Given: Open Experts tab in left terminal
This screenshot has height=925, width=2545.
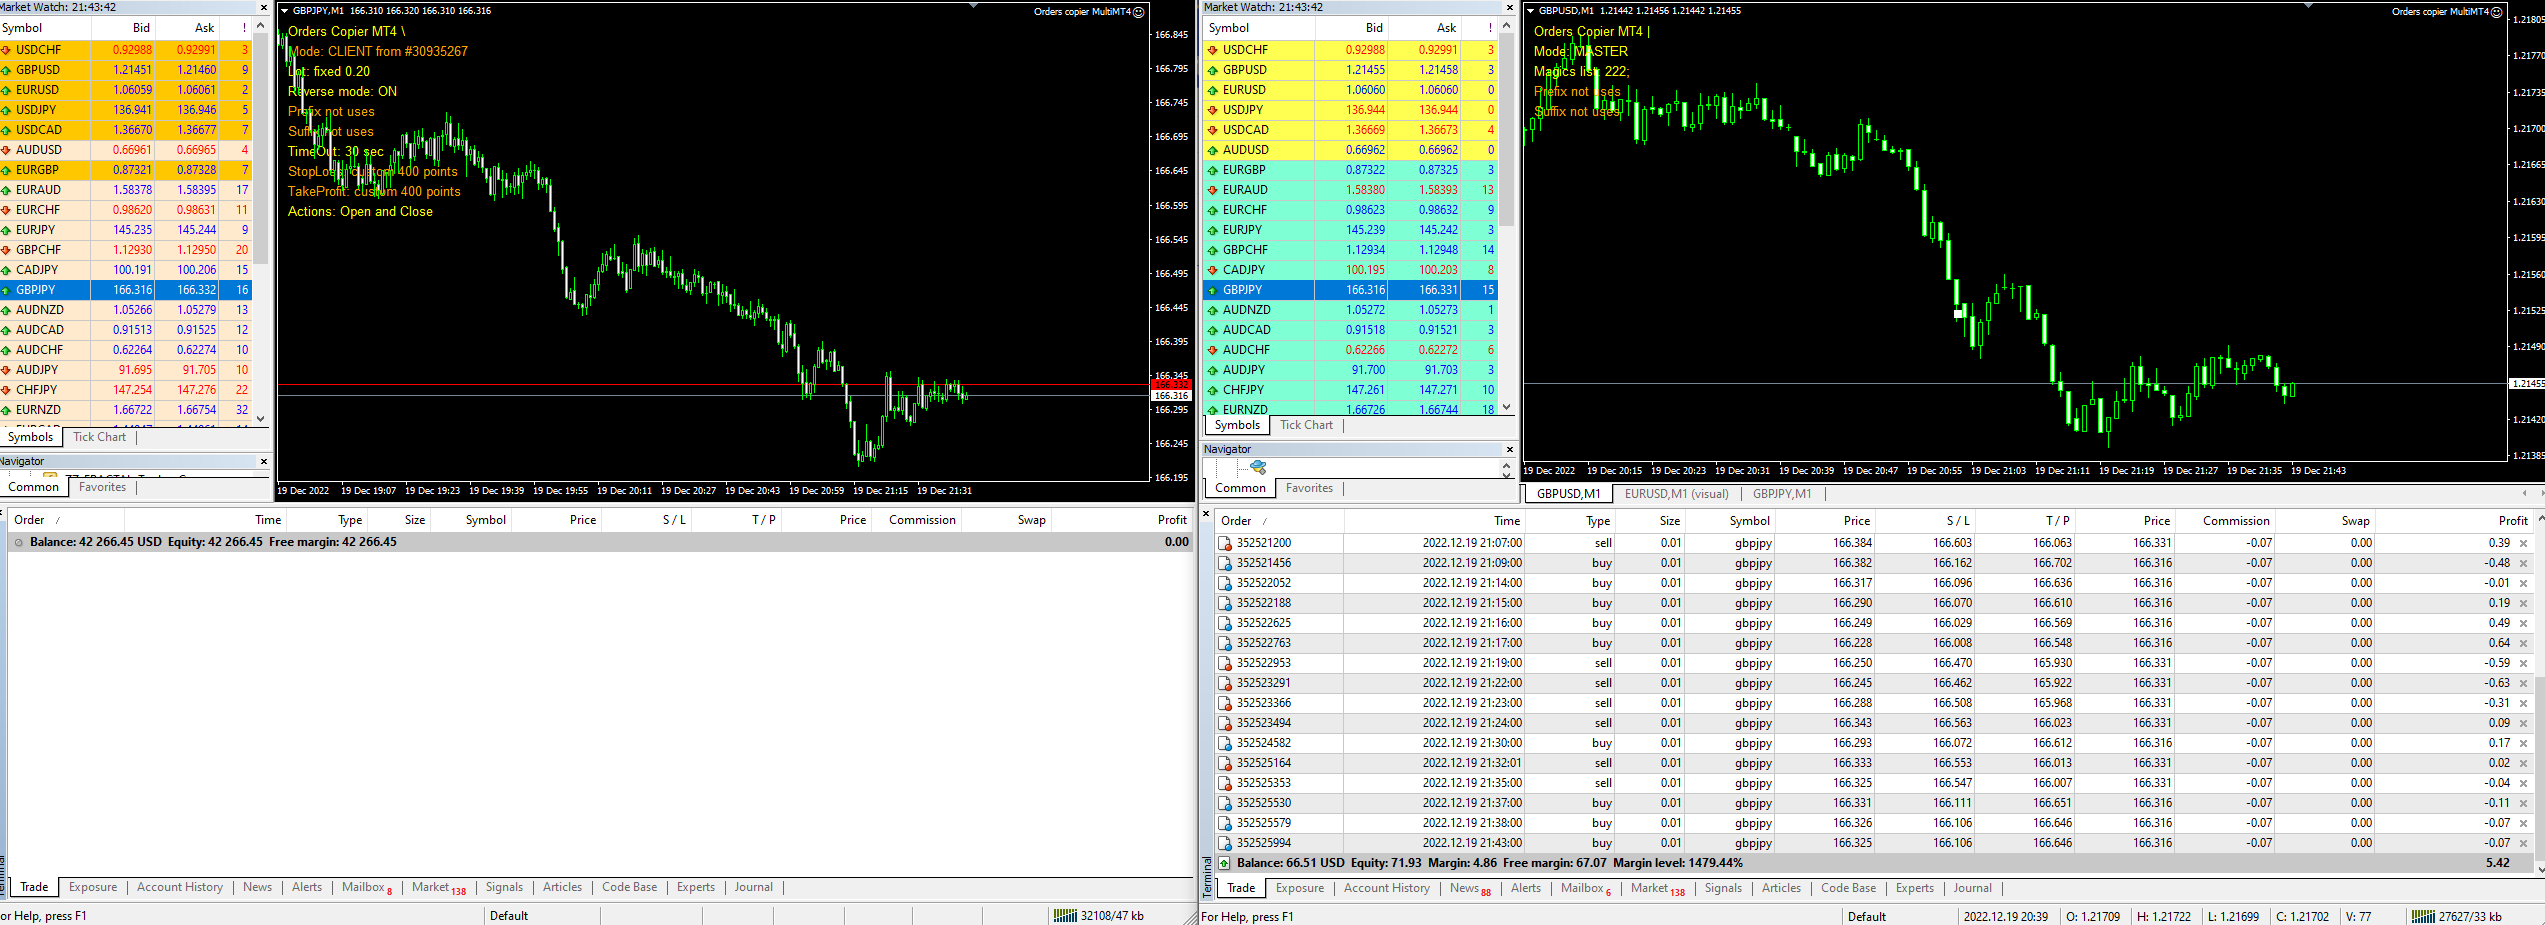Looking at the screenshot, I should click(695, 887).
